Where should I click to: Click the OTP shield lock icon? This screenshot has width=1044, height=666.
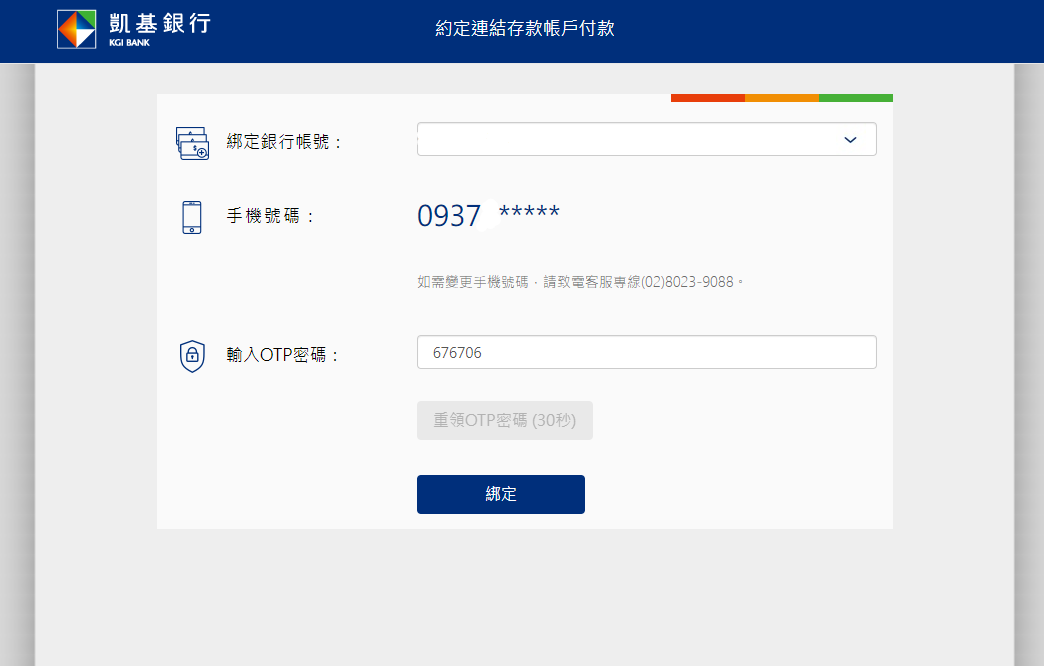point(192,356)
